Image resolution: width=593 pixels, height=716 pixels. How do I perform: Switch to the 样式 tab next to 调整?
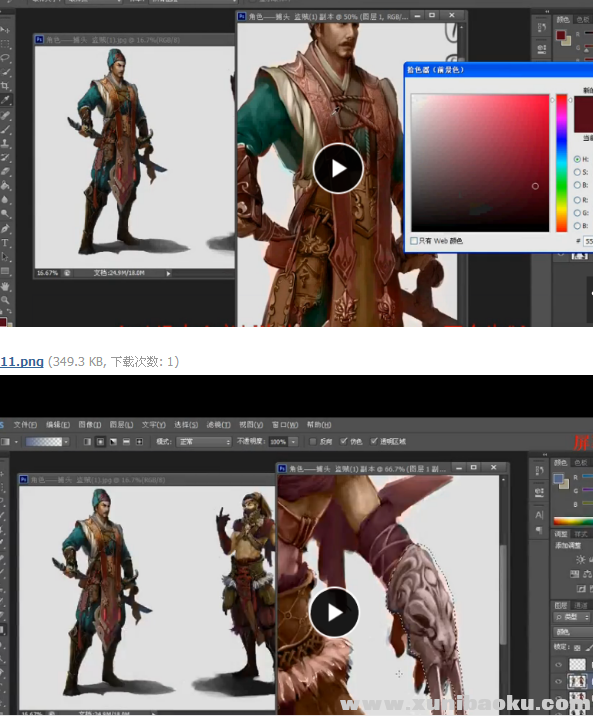pyautogui.click(x=581, y=534)
